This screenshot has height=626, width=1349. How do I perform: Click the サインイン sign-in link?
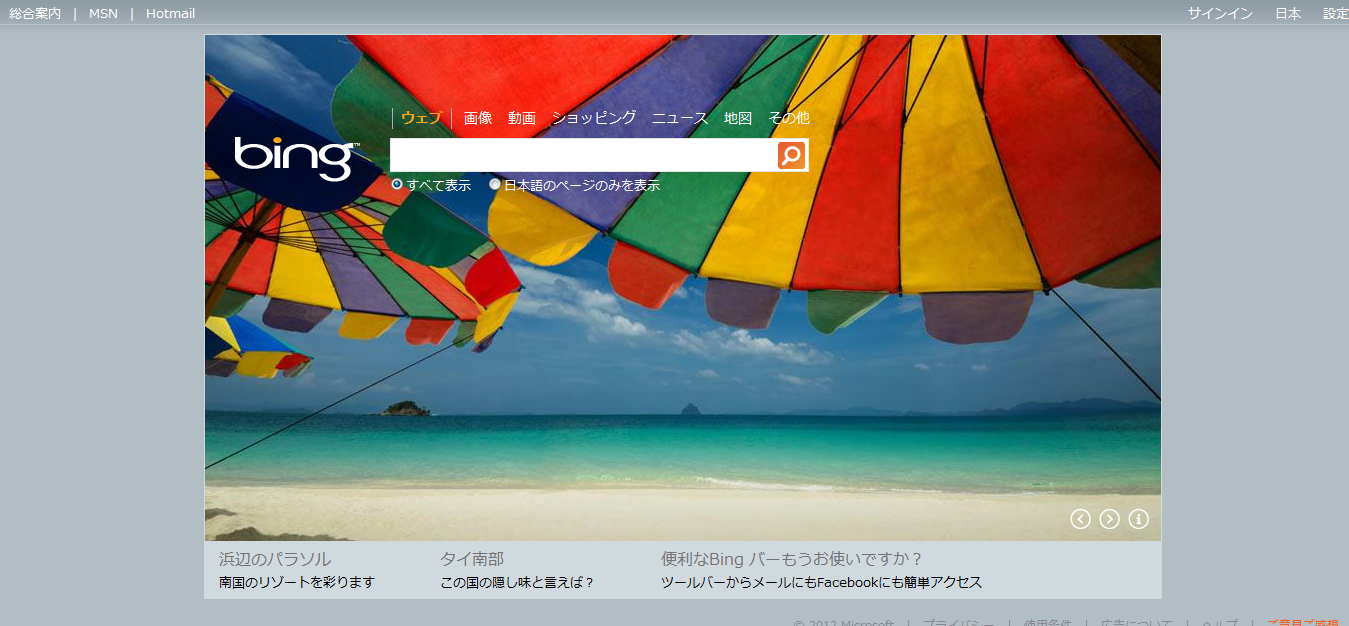pos(1219,14)
